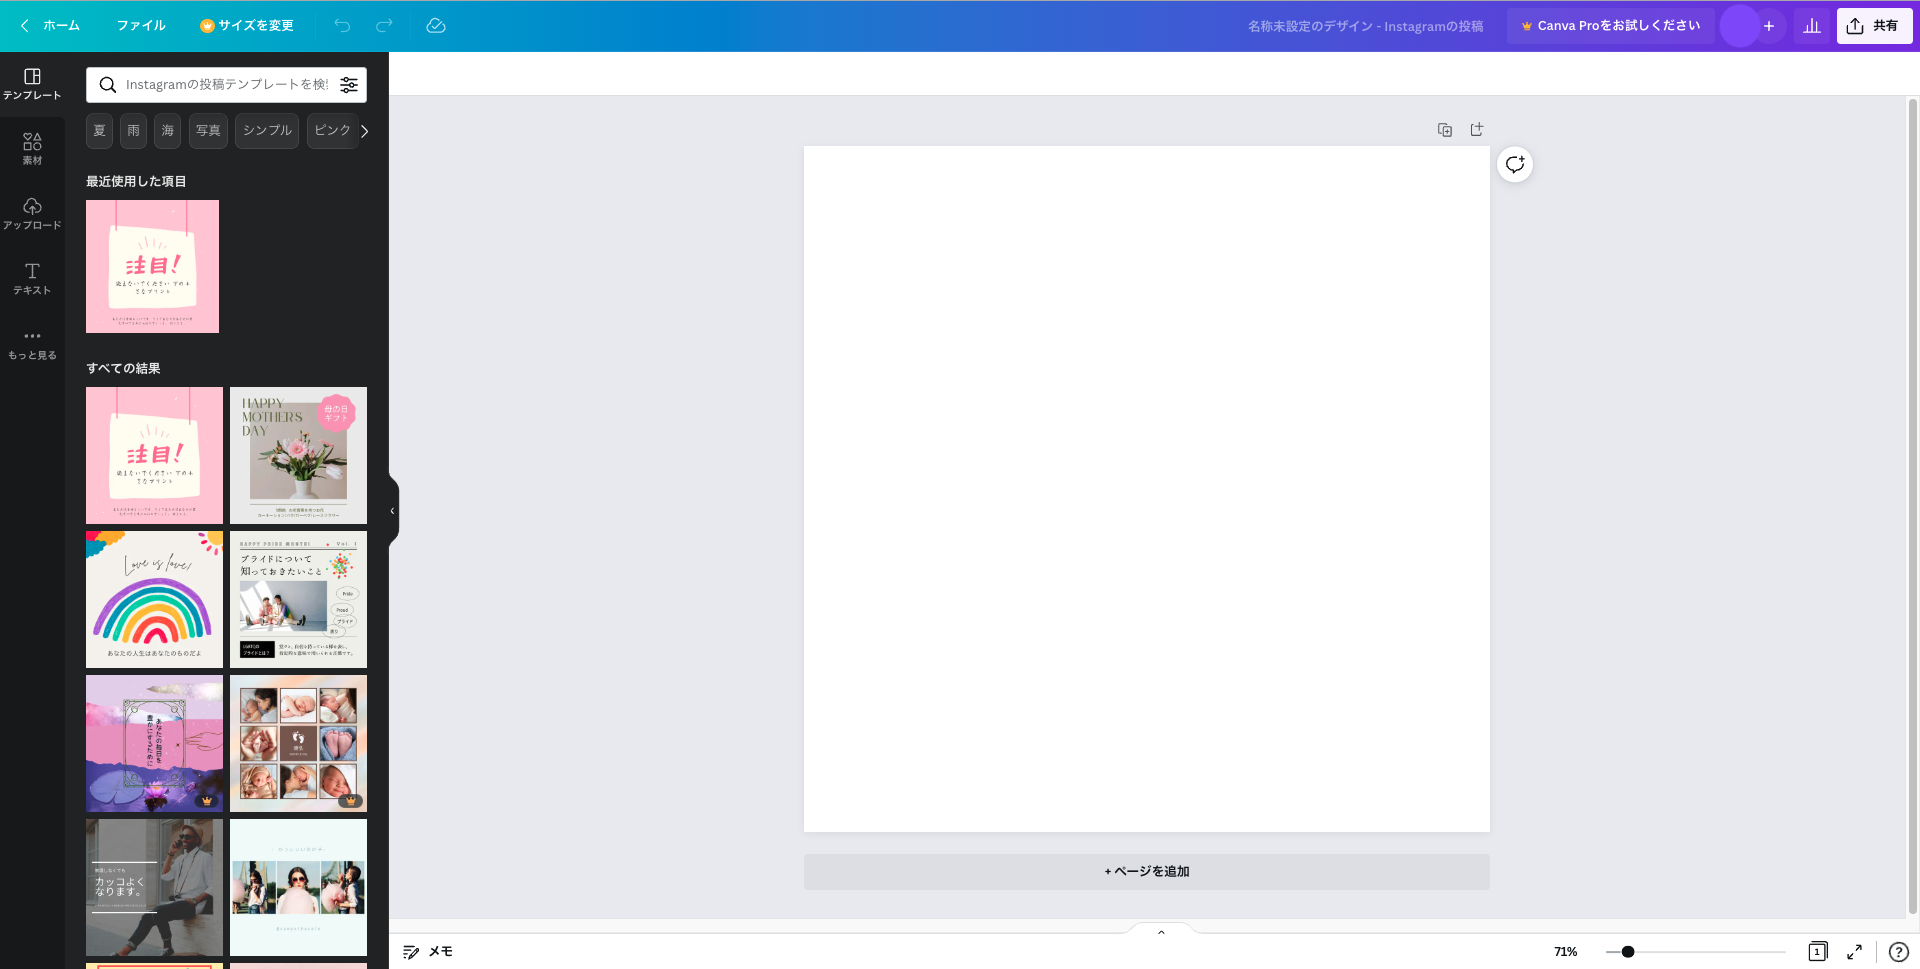The height and width of the screenshot is (969, 1920).
Task: Click the duplicate page icon above the canvas
Action: 1444,129
